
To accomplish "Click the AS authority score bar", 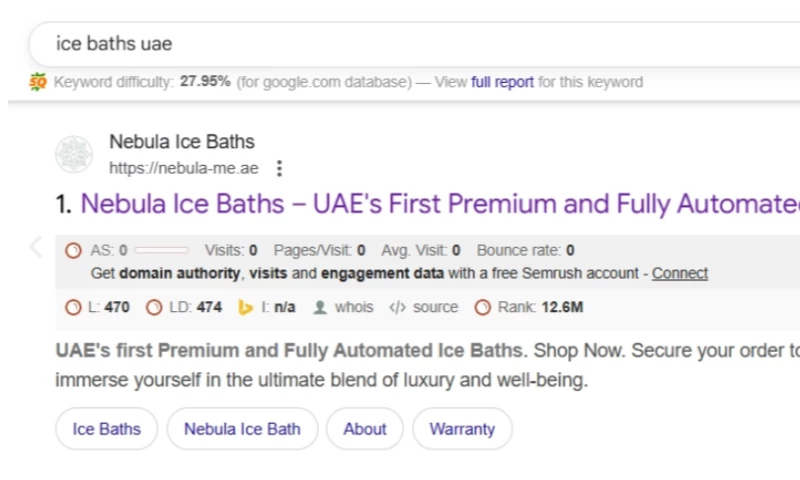I will (161, 250).
